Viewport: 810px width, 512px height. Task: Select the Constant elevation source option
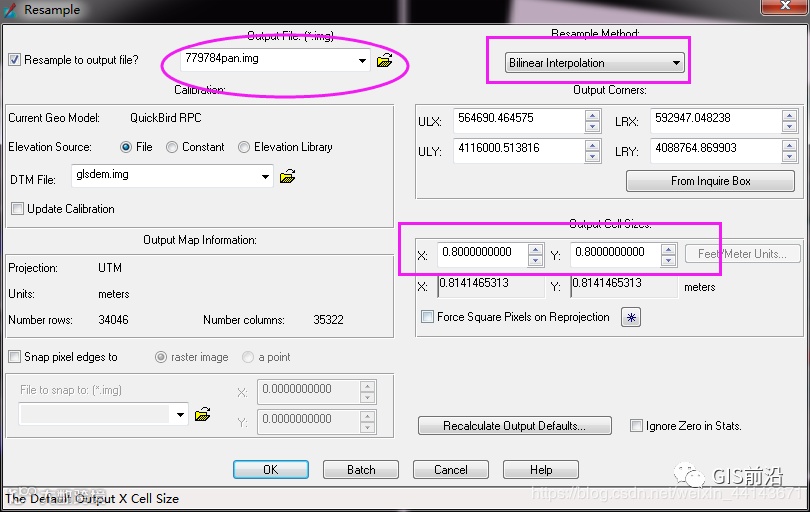click(172, 147)
